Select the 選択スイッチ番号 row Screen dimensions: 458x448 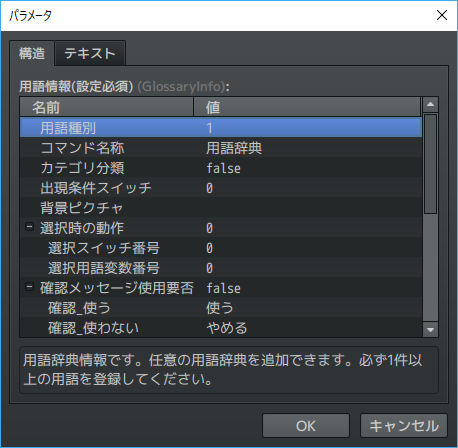tap(221, 248)
